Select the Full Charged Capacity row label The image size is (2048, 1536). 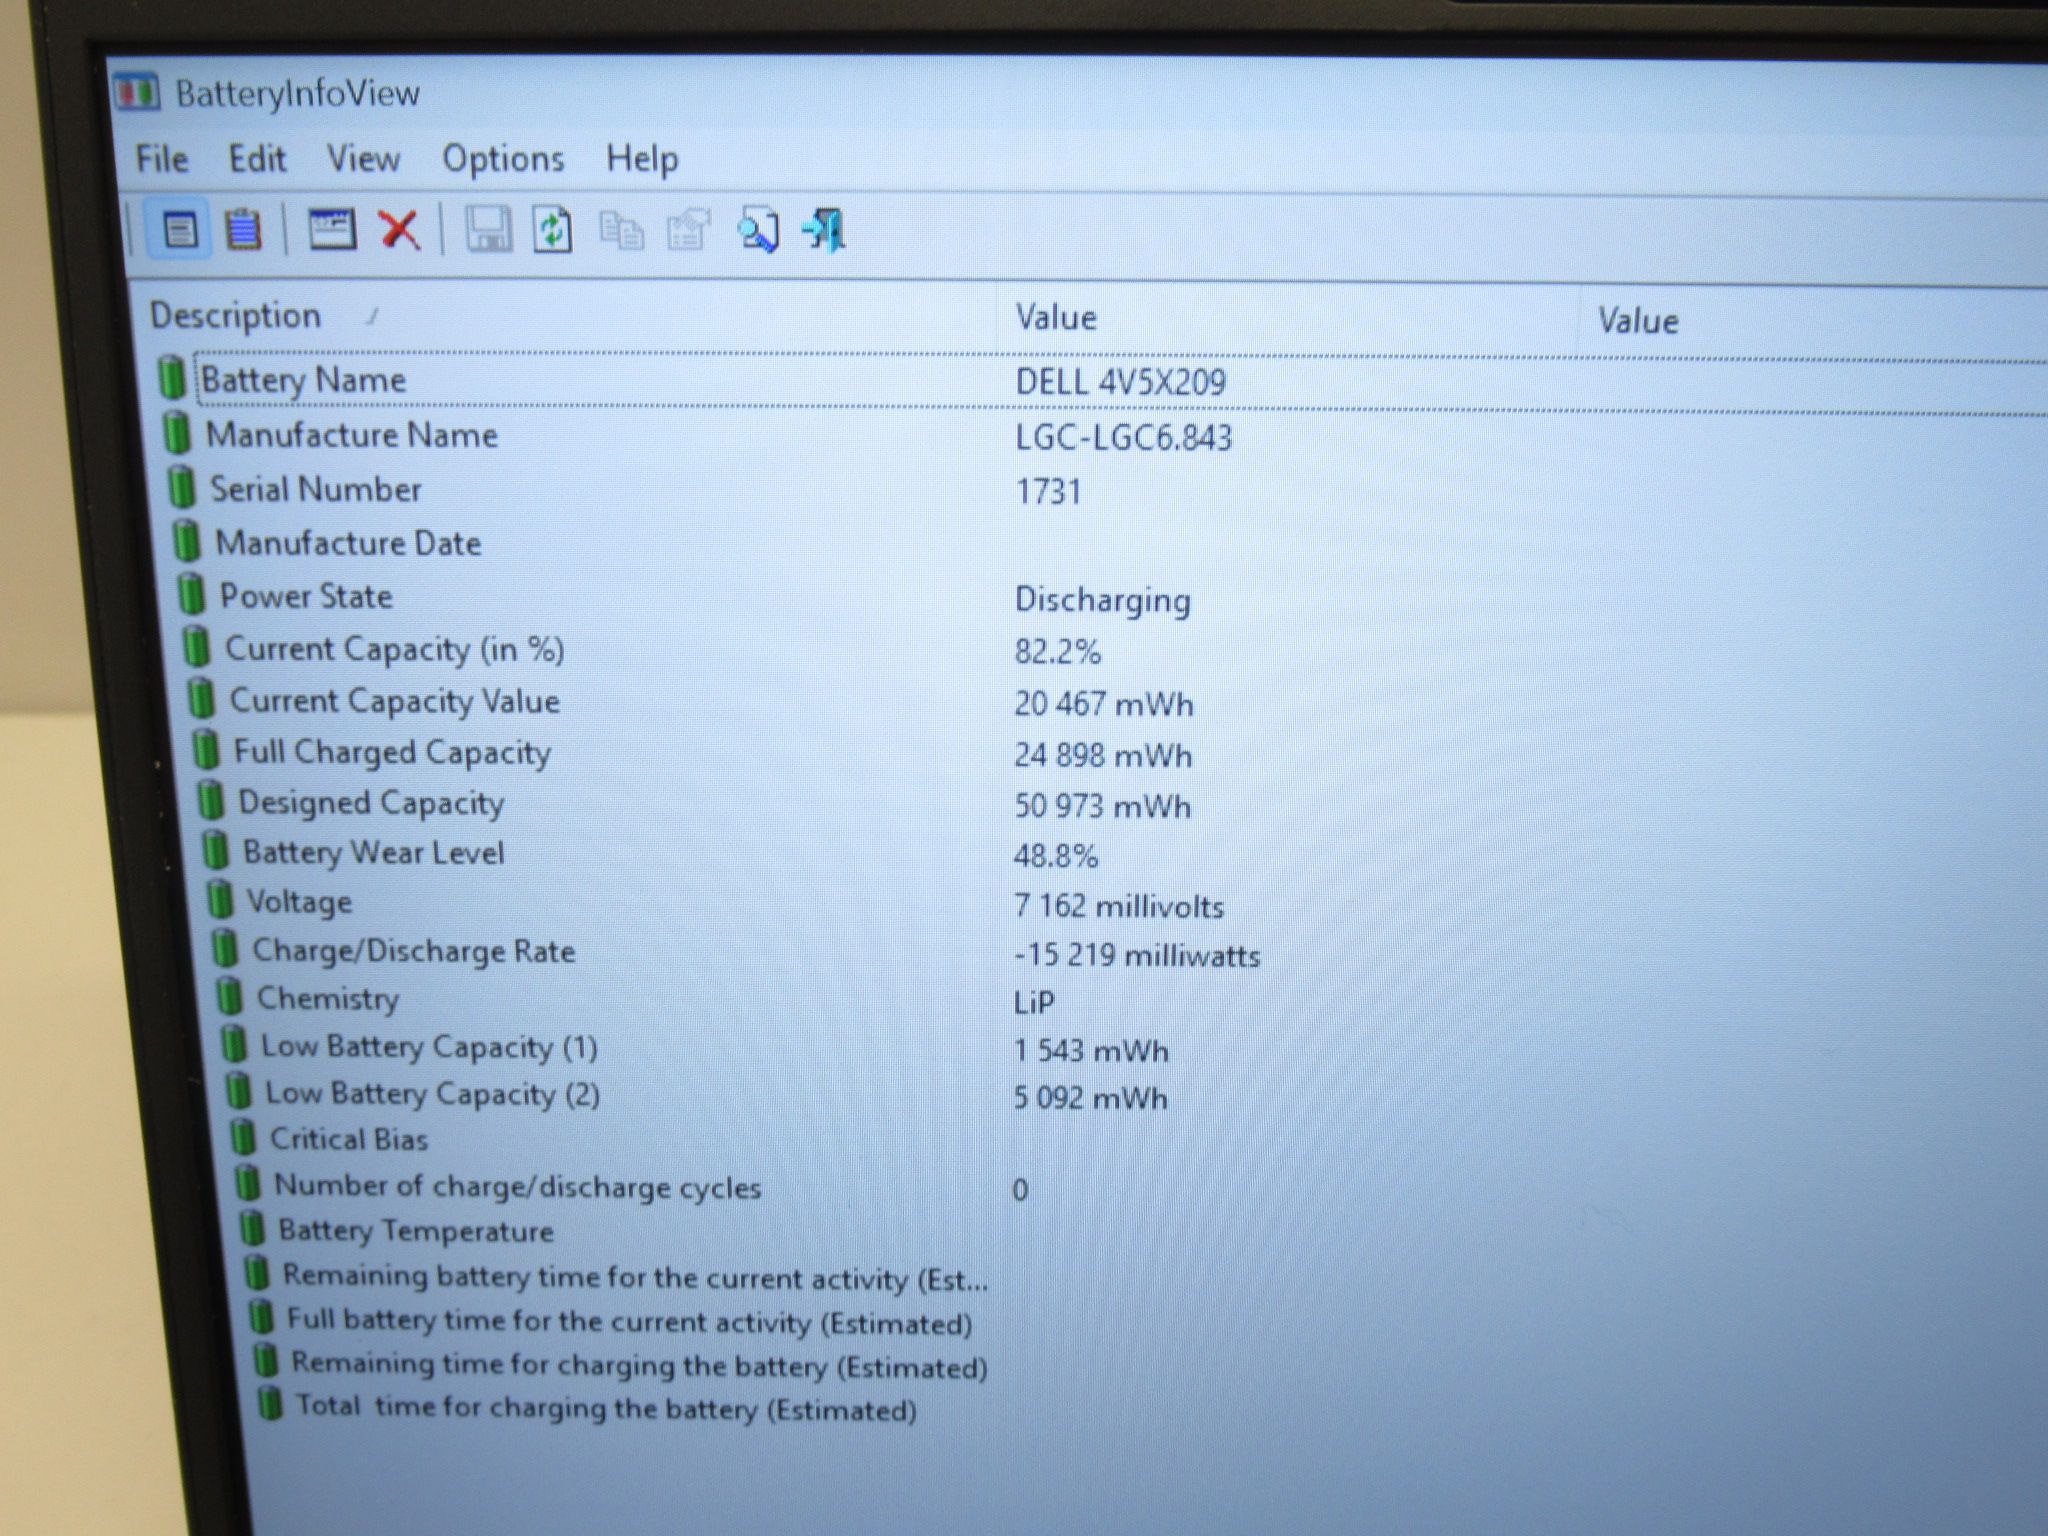point(392,752)
